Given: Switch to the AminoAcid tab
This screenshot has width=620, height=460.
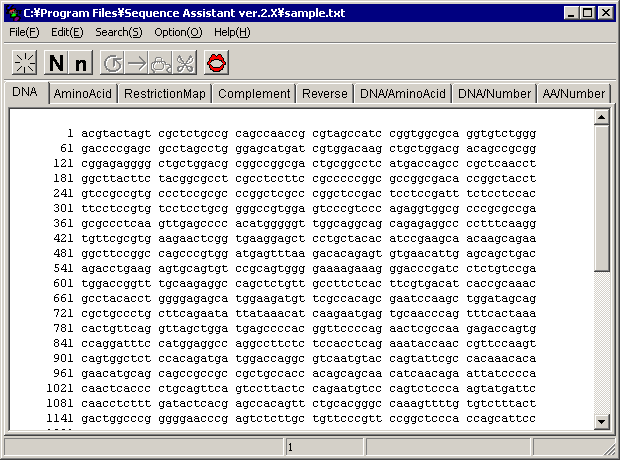Looking at the screenshot, I should [82, 94].
